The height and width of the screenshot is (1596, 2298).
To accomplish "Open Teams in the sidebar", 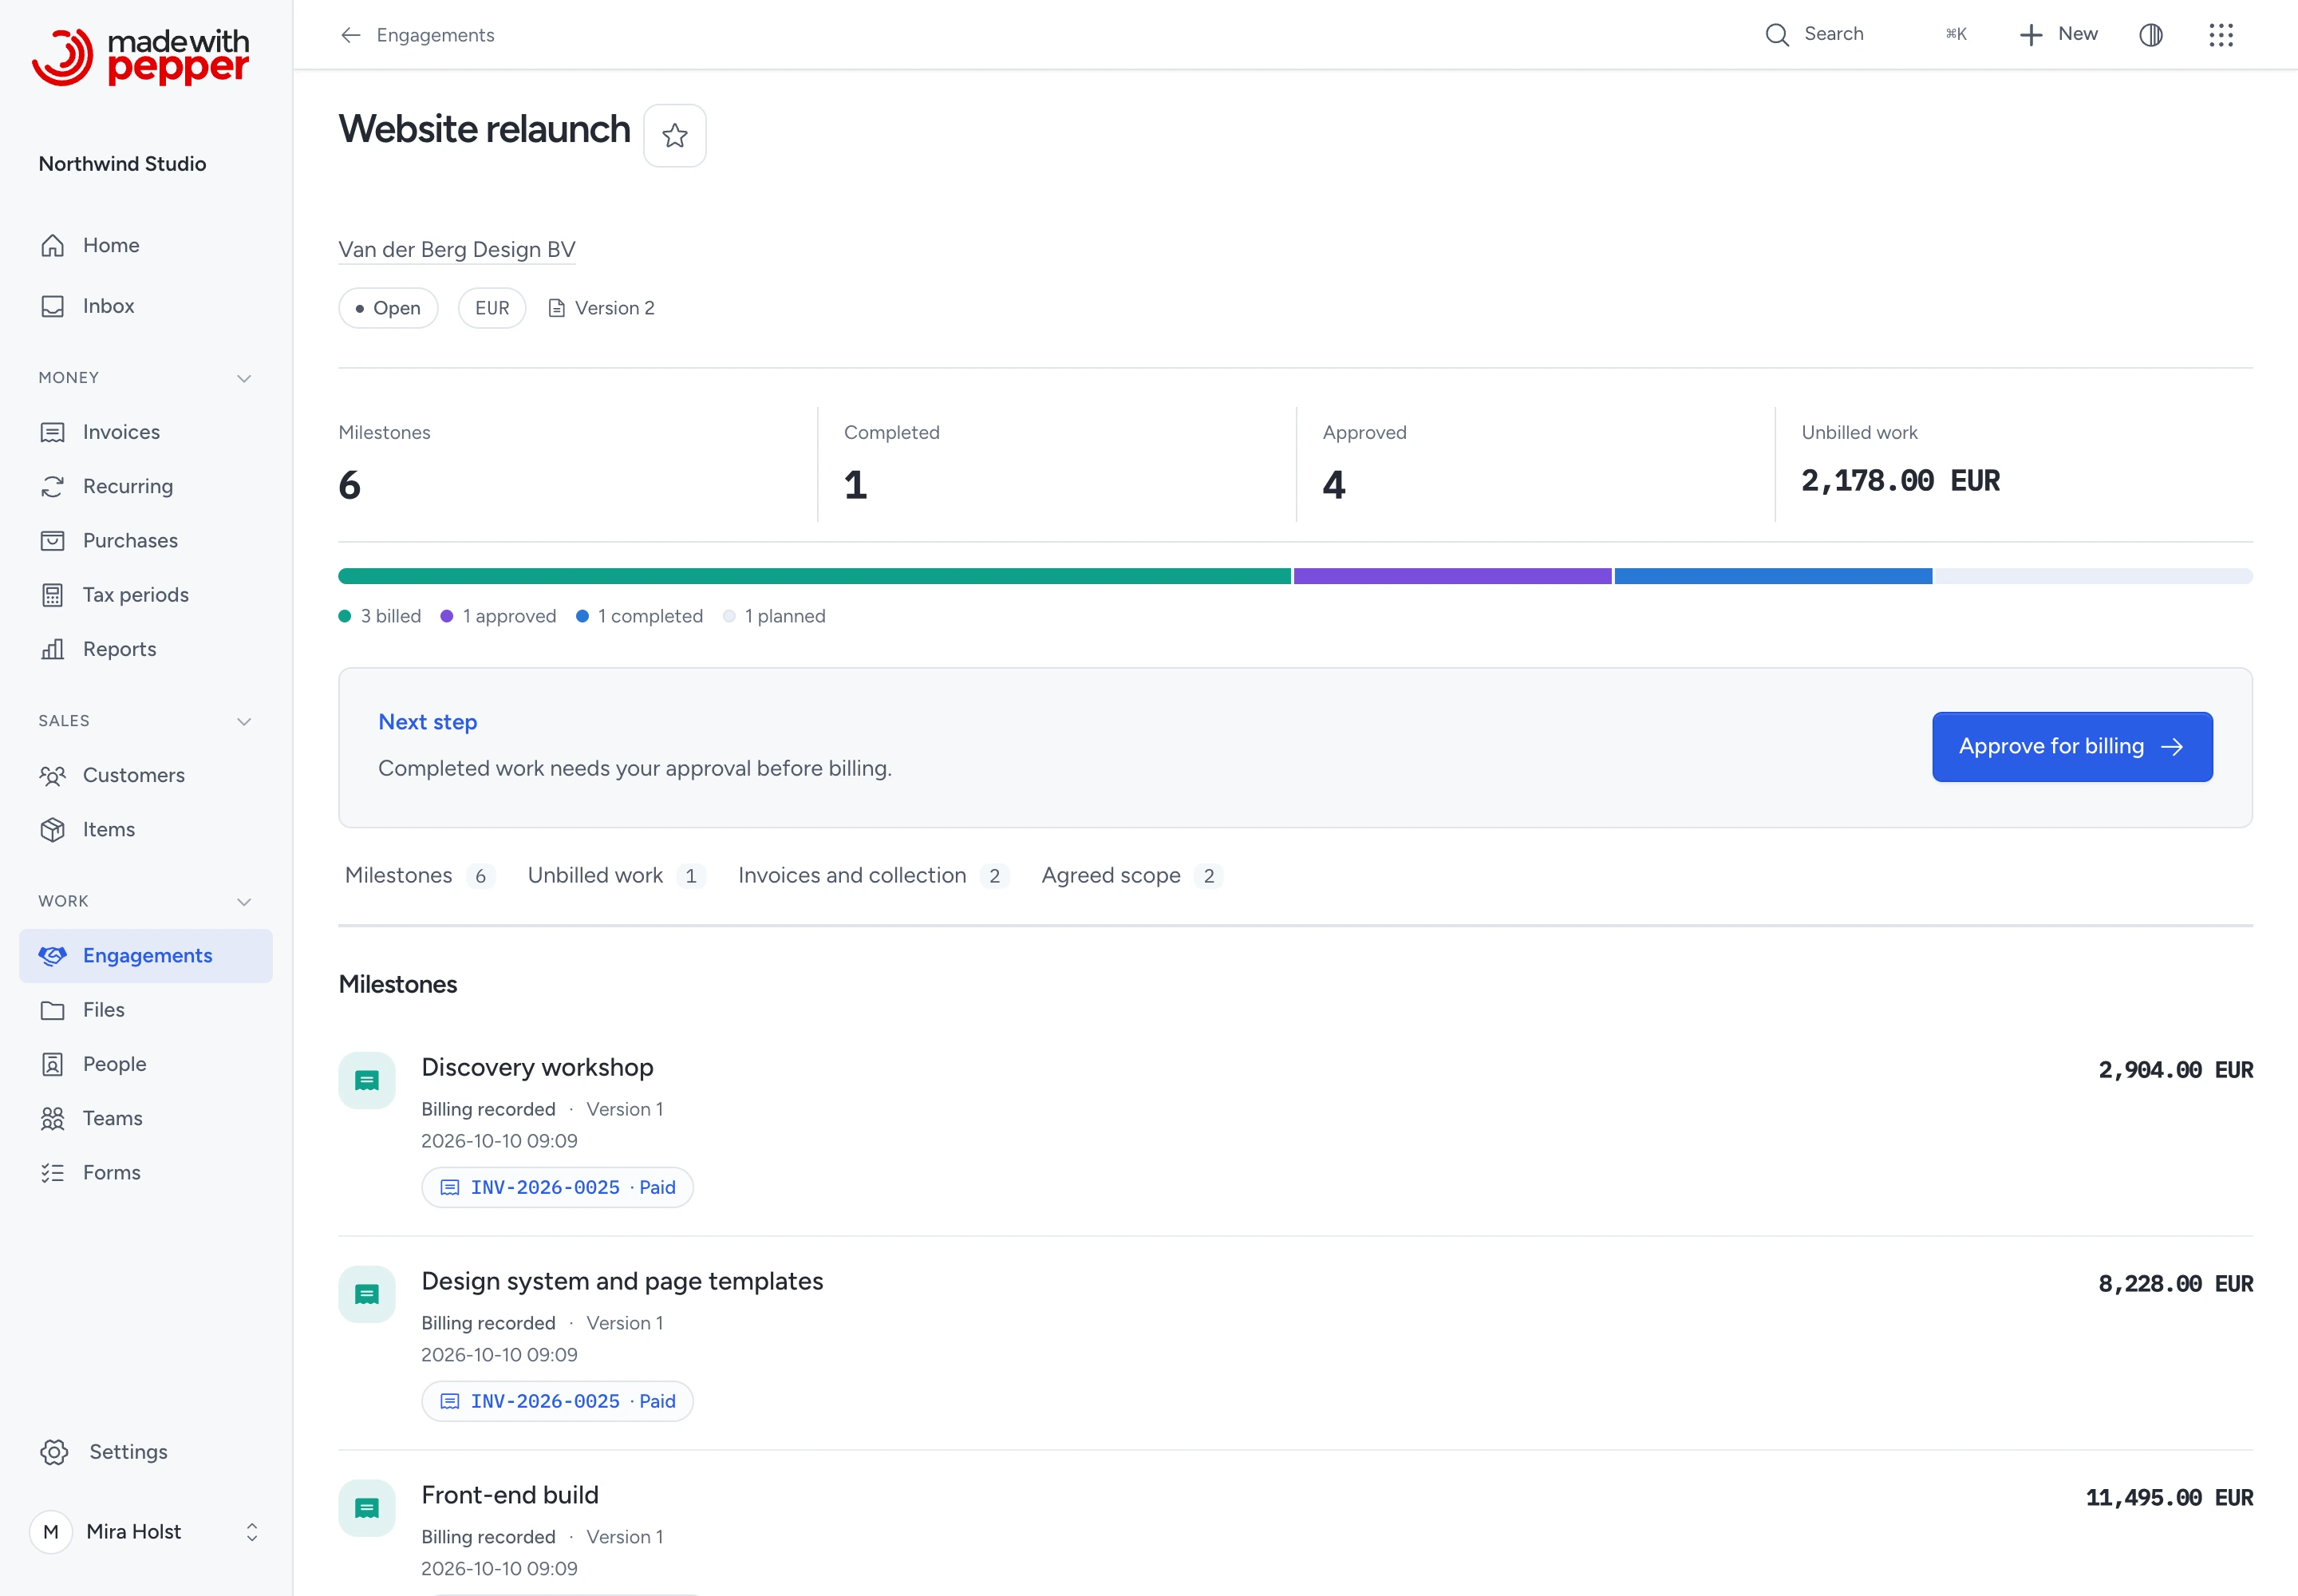I will (x=146, y=1118).
